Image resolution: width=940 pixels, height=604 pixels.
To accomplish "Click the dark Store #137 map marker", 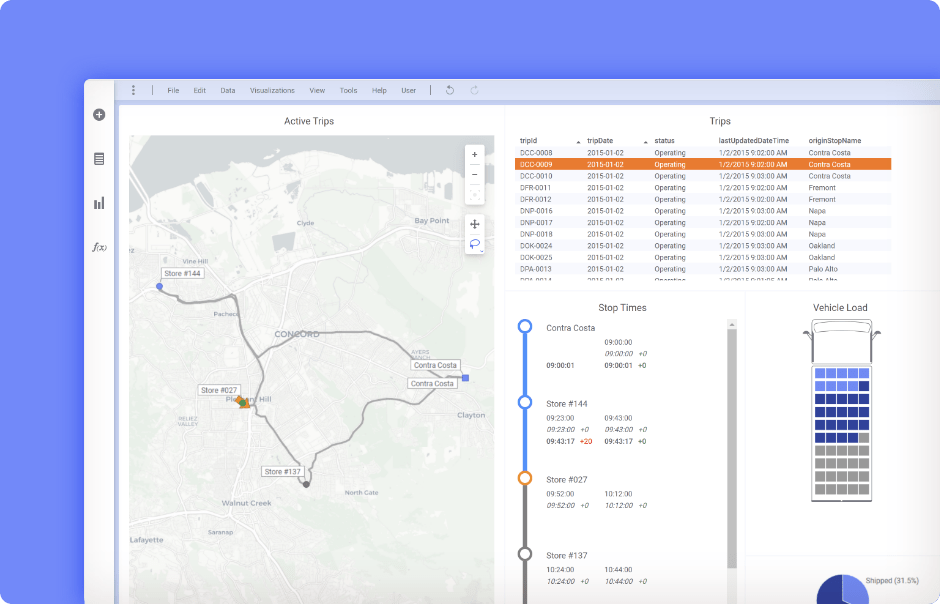I will [306, 484].
